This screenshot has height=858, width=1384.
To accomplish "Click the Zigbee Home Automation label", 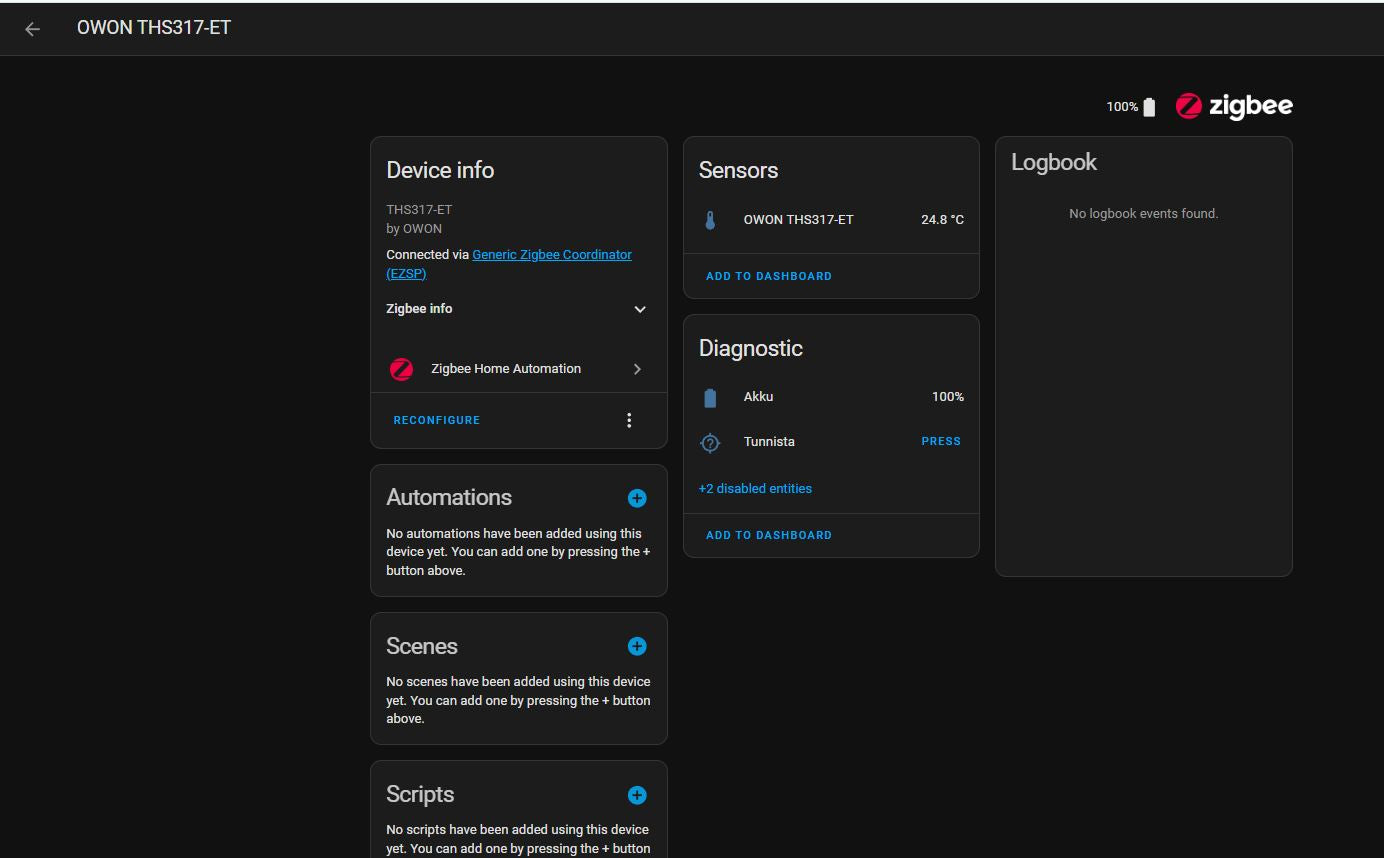I will 506,369.
